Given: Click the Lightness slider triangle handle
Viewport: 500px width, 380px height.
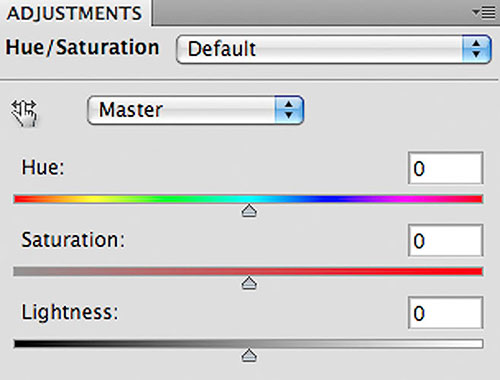Looking at the screenshot, I should coord(249,356).
